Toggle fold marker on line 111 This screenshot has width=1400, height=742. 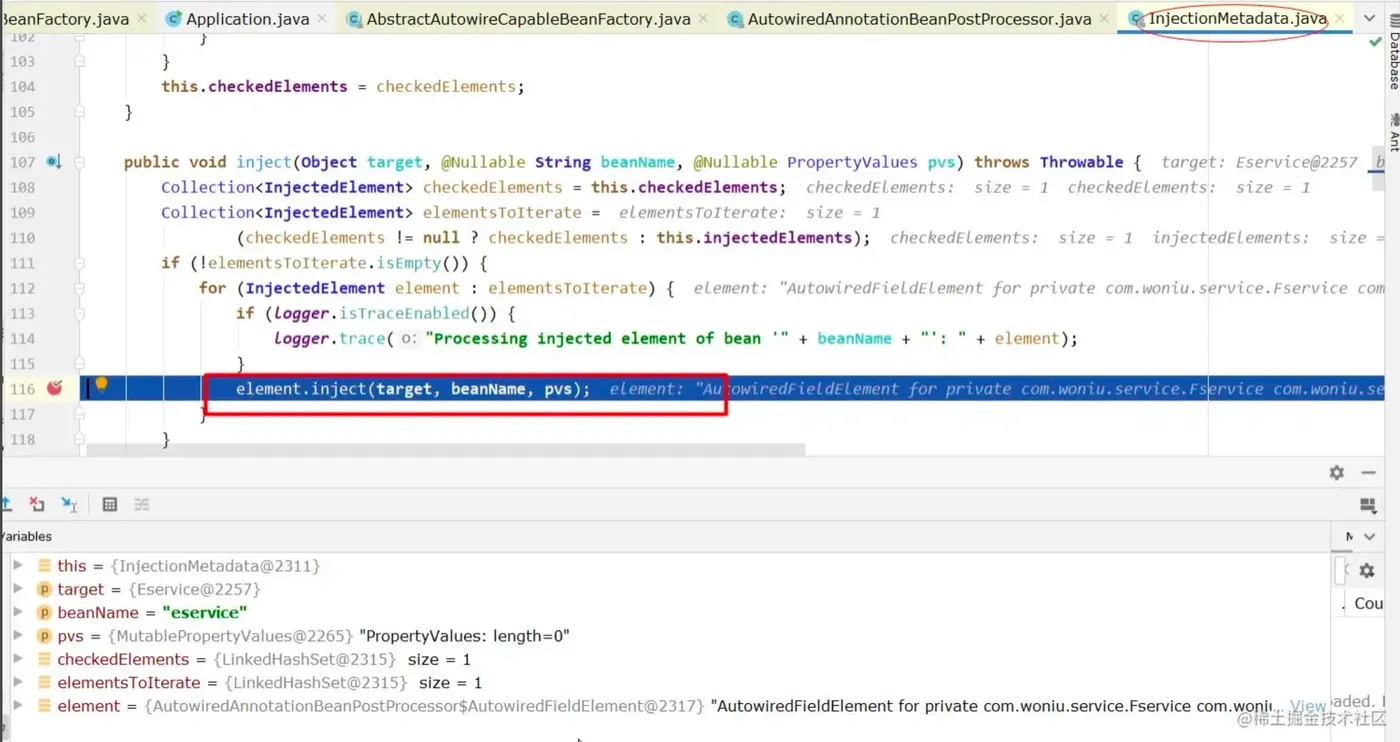pos(79,263)
